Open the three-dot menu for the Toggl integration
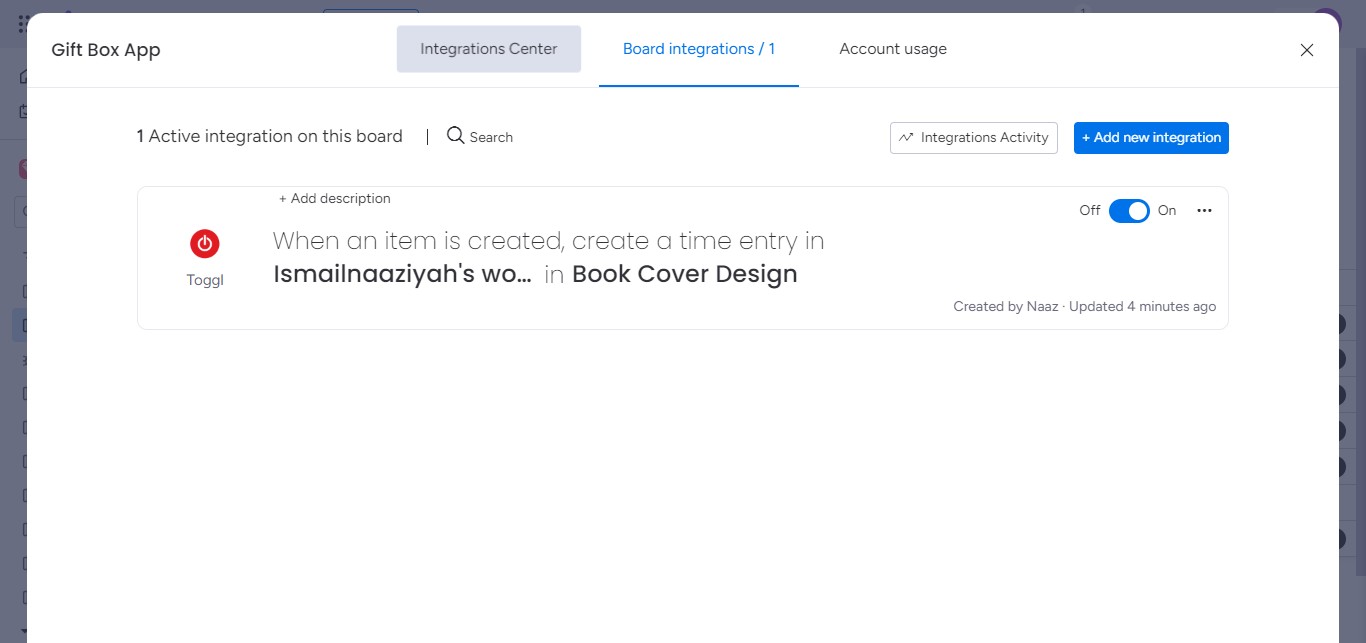The image size is (1366, 643). [x=1204, y=211]
